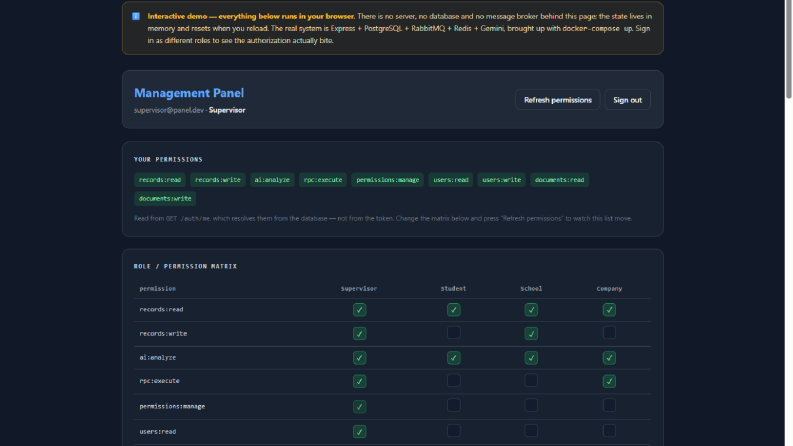Click the Company column header
Screen dimensions: 793x446
tap(609, 289)
